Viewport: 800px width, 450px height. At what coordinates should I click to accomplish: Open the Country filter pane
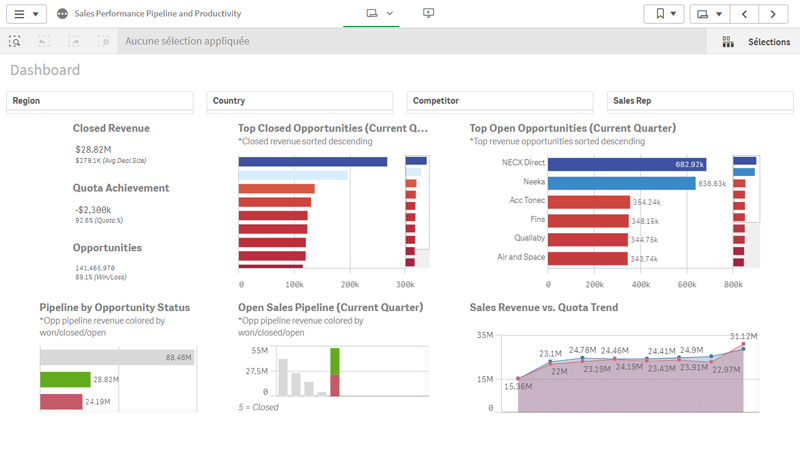300,101
